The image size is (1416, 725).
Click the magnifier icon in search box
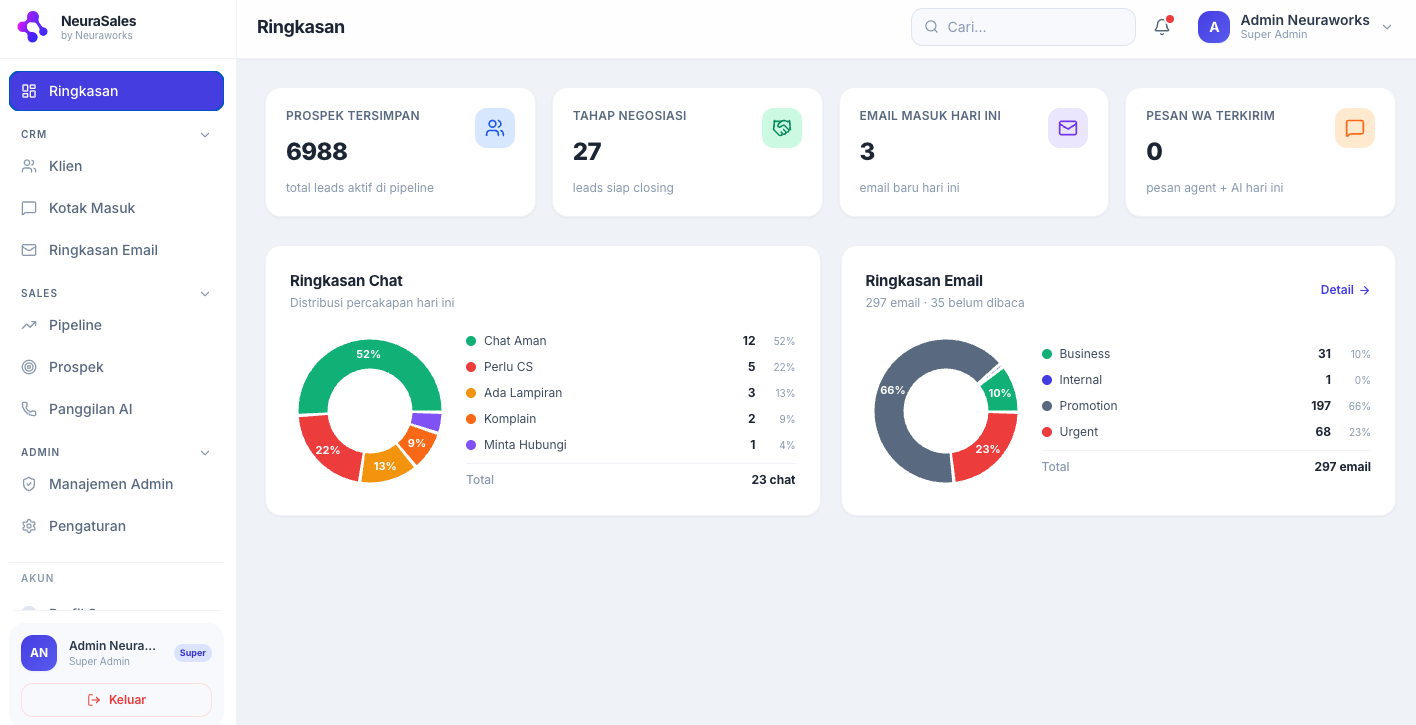click(932, 27)
